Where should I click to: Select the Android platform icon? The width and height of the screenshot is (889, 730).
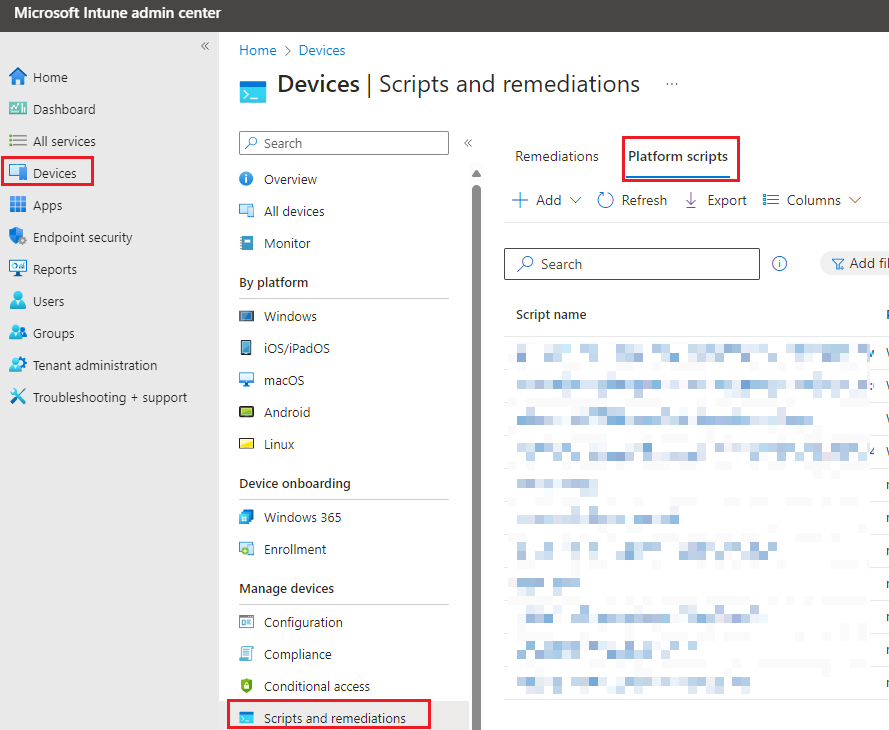[x=246, y=411]
